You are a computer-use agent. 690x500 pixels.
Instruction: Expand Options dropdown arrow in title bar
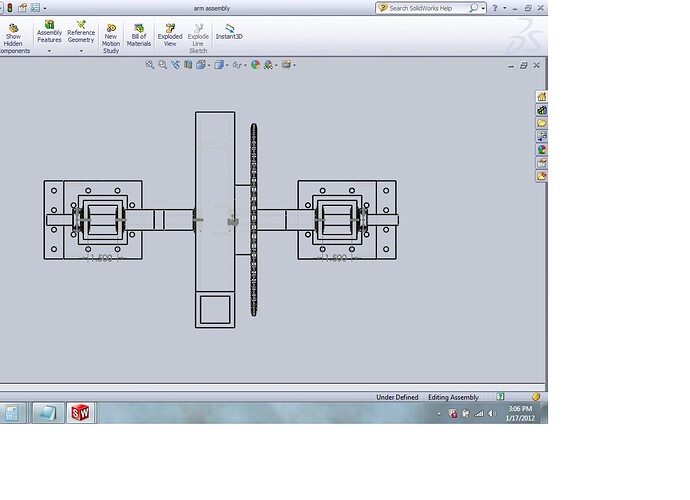coord(45,8)
